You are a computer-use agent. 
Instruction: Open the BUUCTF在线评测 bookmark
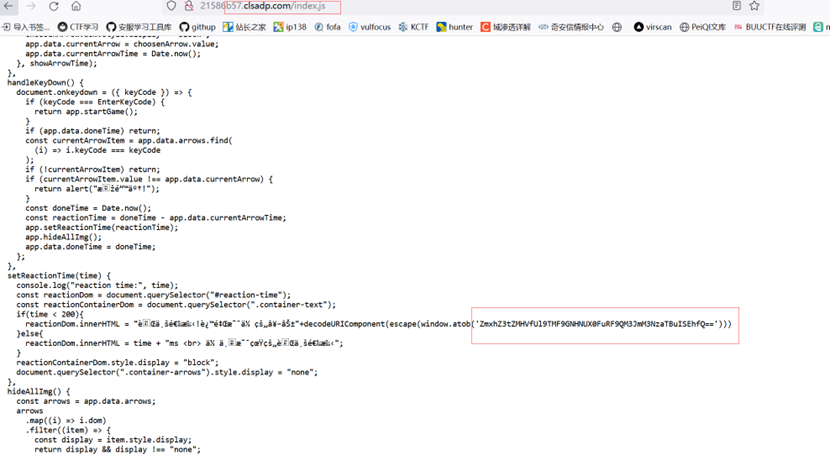pos(770,27)
